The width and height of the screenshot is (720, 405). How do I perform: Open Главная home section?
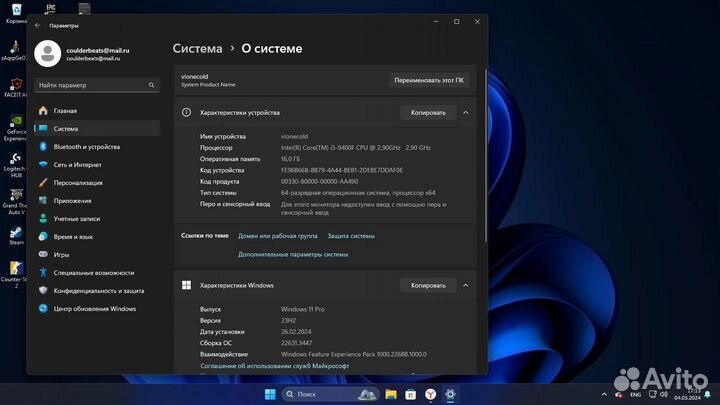tap(97, 111)
